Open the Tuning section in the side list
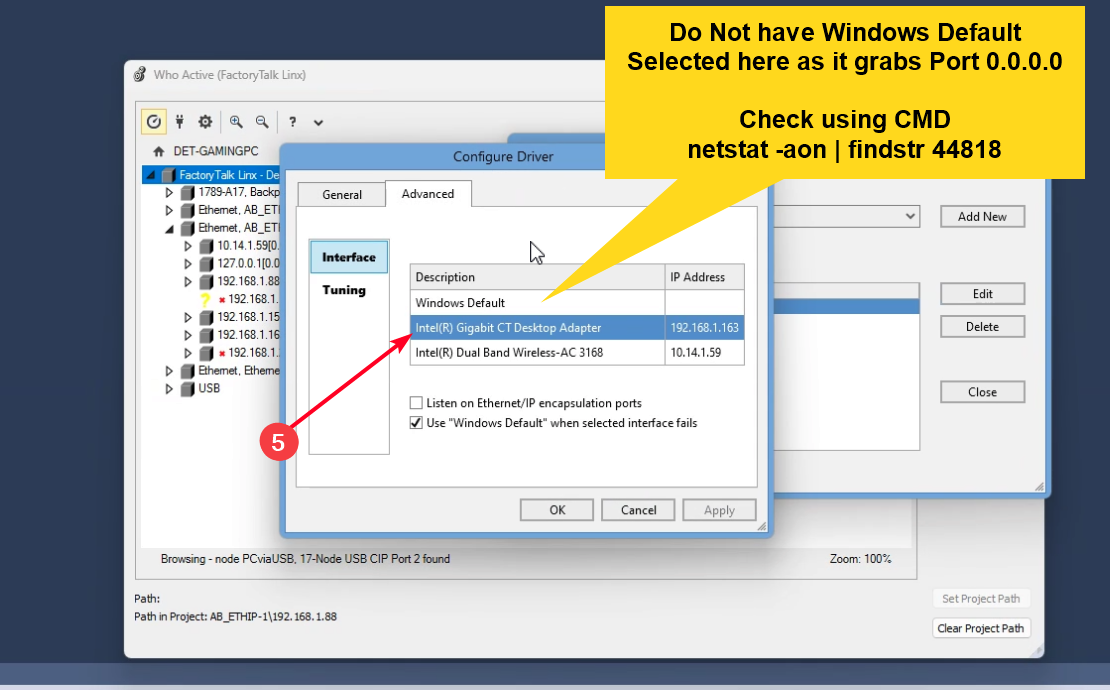This screenshot has height=690, width=1110. 344,289
